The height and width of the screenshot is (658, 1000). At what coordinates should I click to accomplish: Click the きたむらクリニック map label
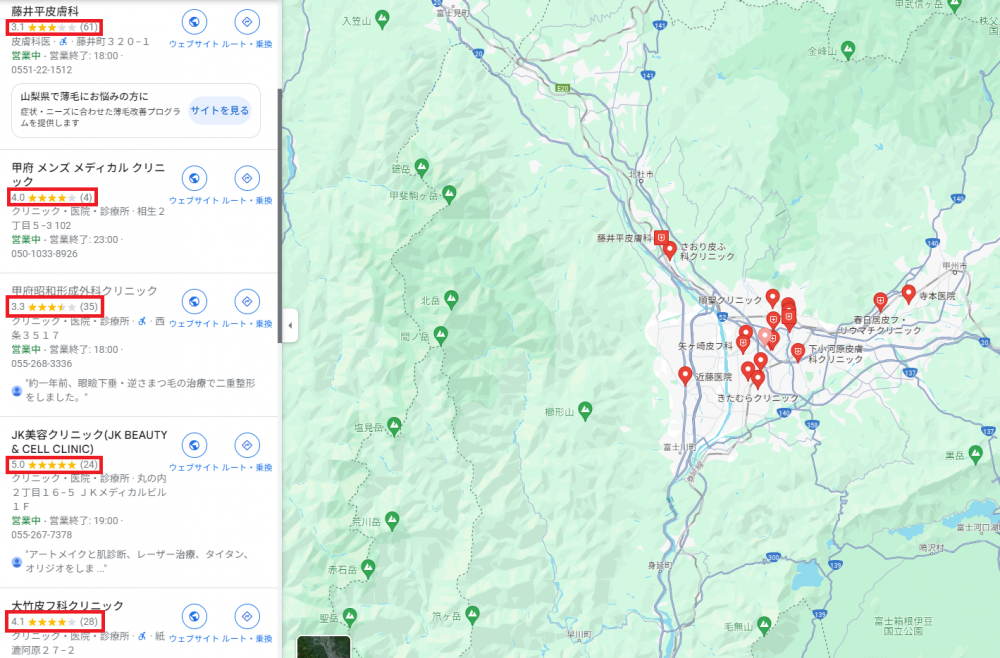[757, 398]
